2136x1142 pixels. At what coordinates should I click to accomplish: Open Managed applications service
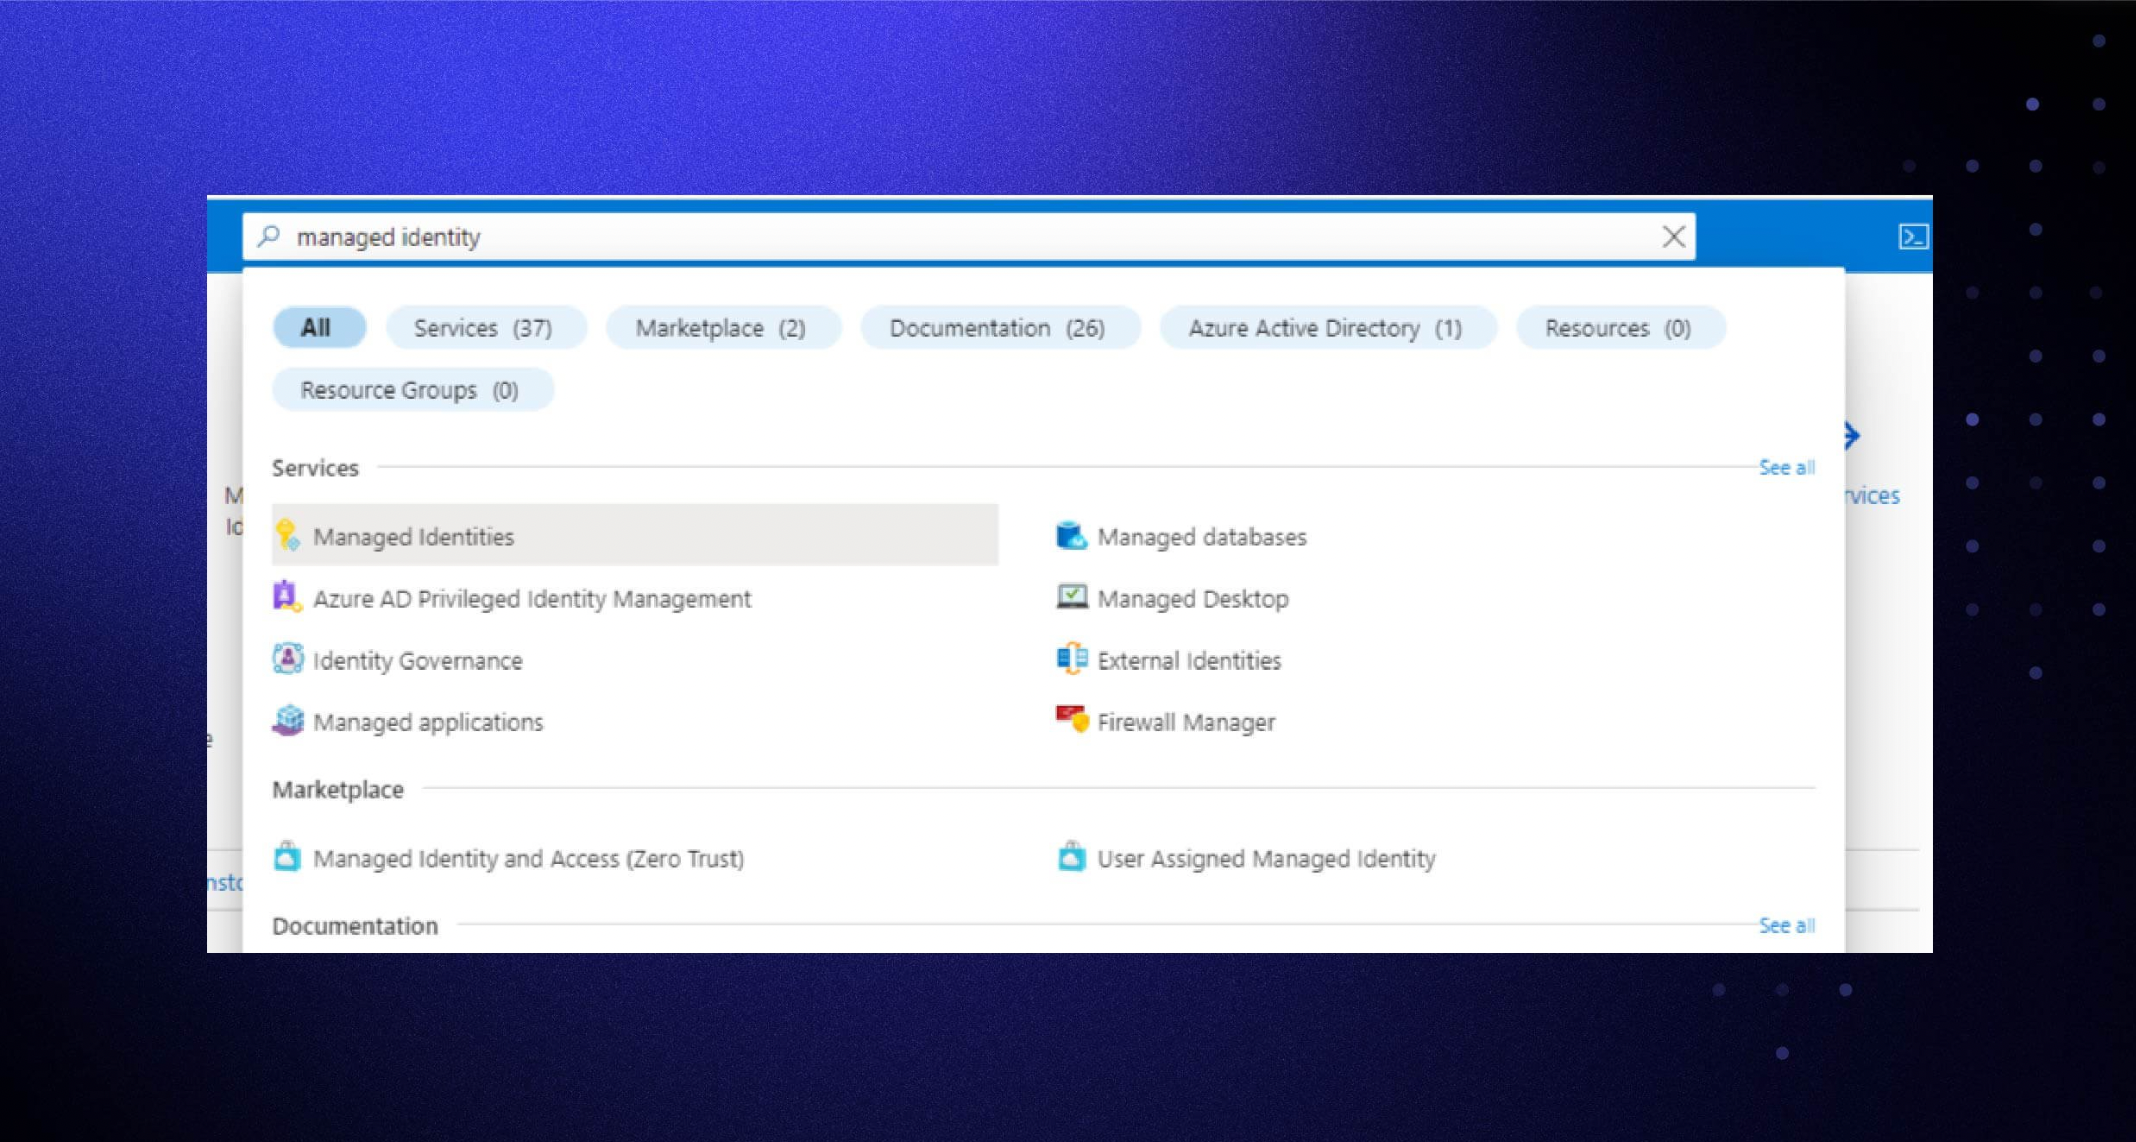[428, 722]
